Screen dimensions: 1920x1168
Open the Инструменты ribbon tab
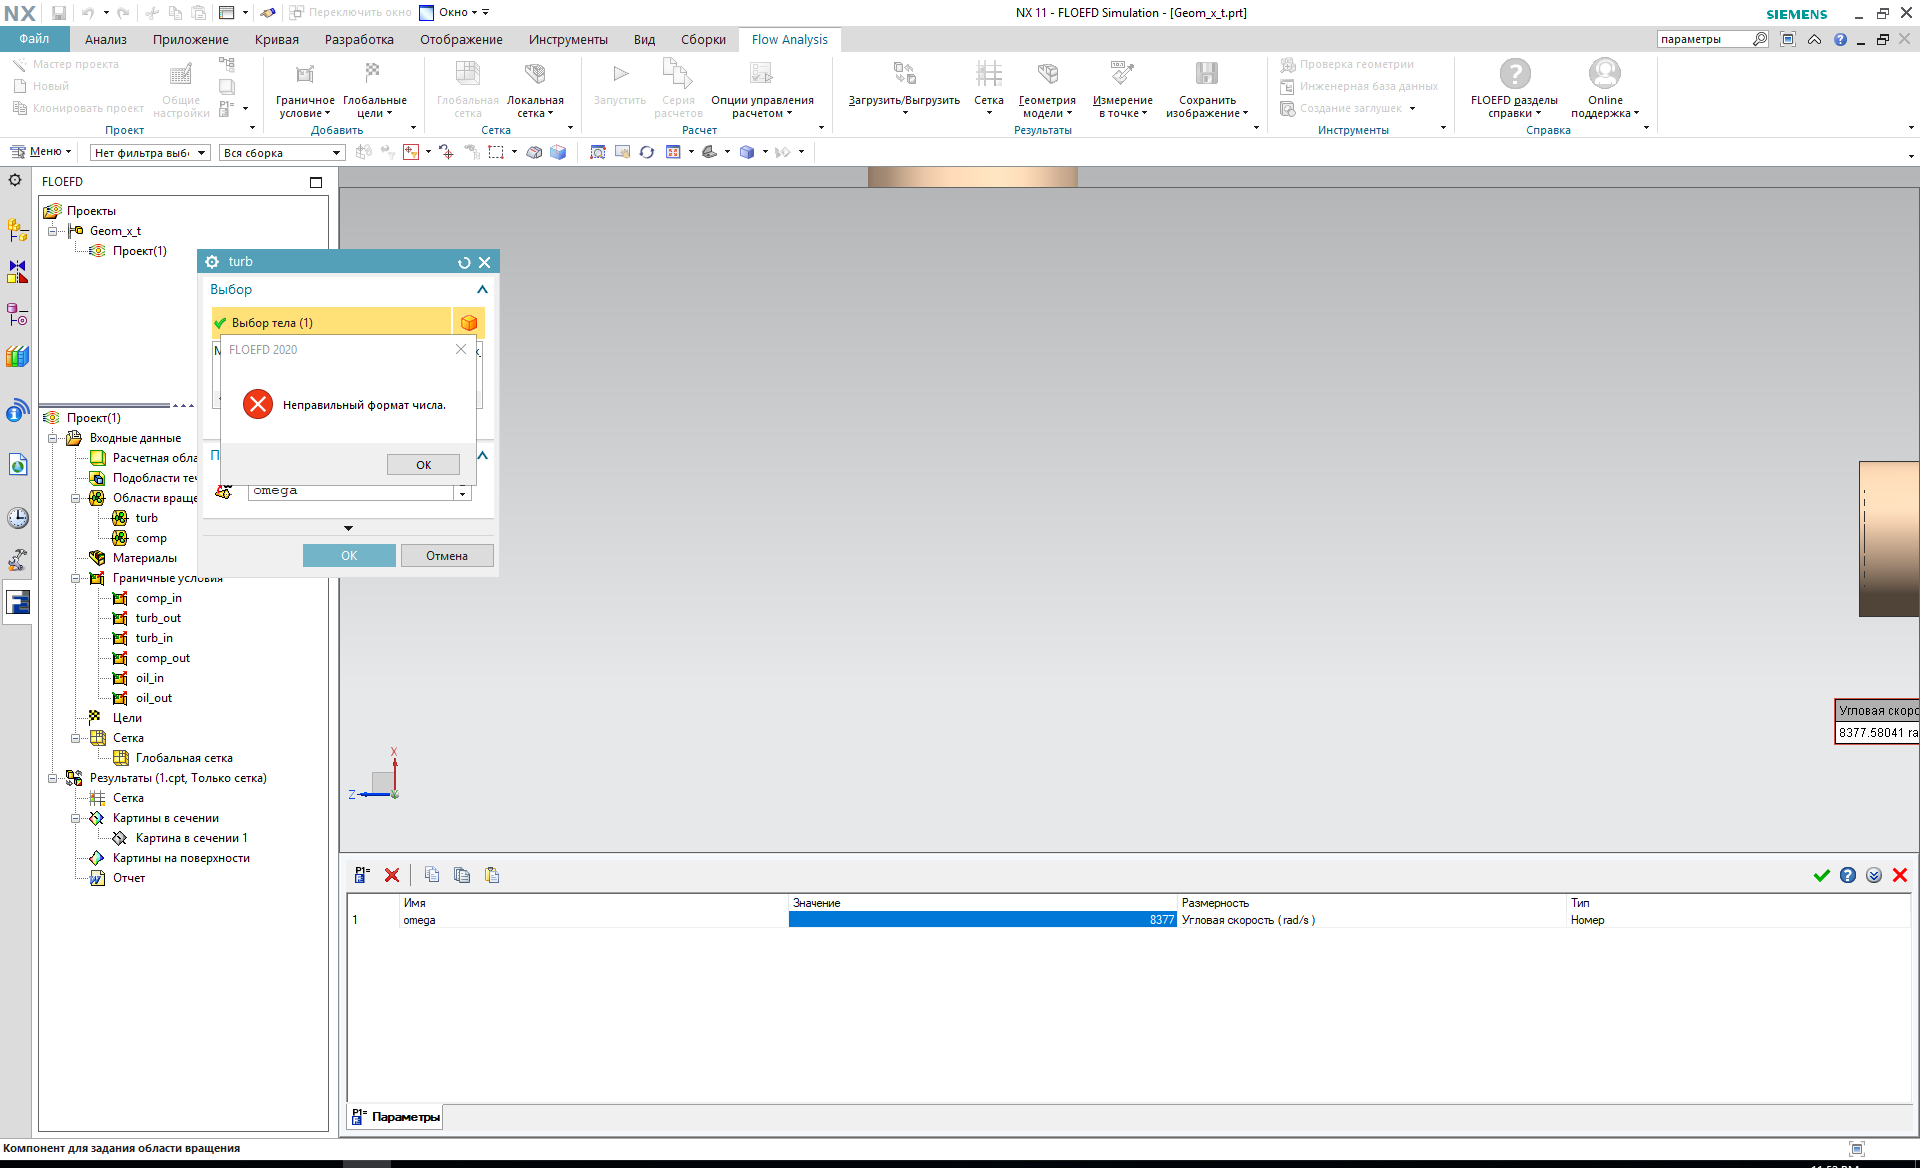point(568,39)
